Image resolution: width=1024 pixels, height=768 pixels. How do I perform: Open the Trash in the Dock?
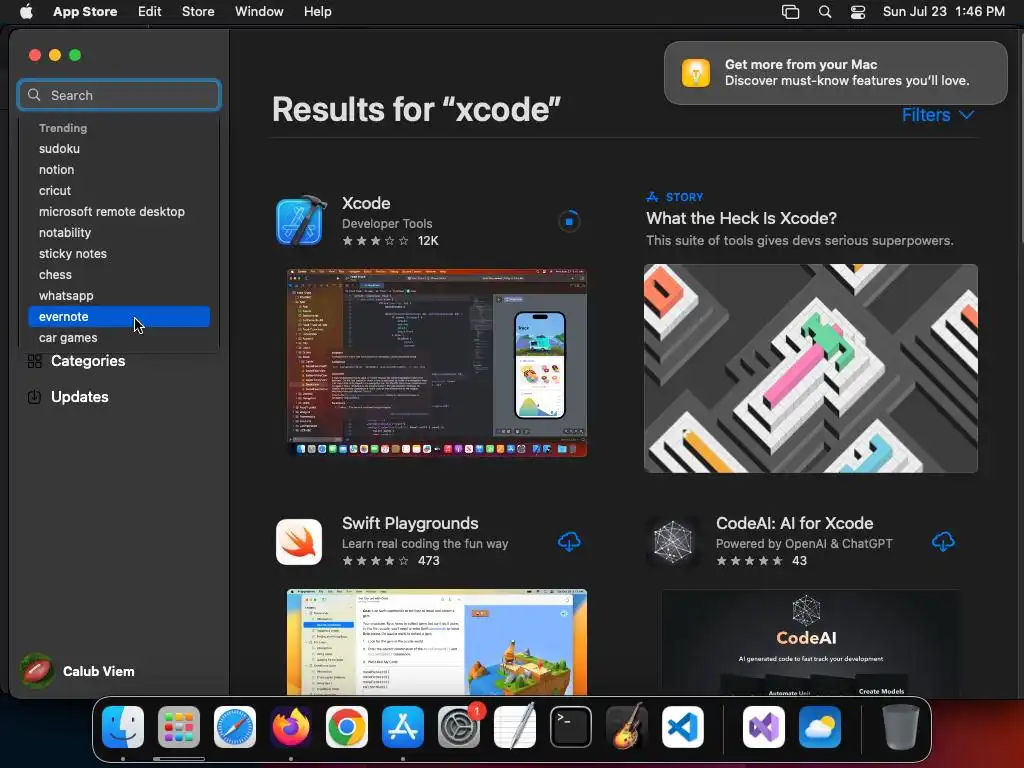pyautogui.click(x=901, y=726)
